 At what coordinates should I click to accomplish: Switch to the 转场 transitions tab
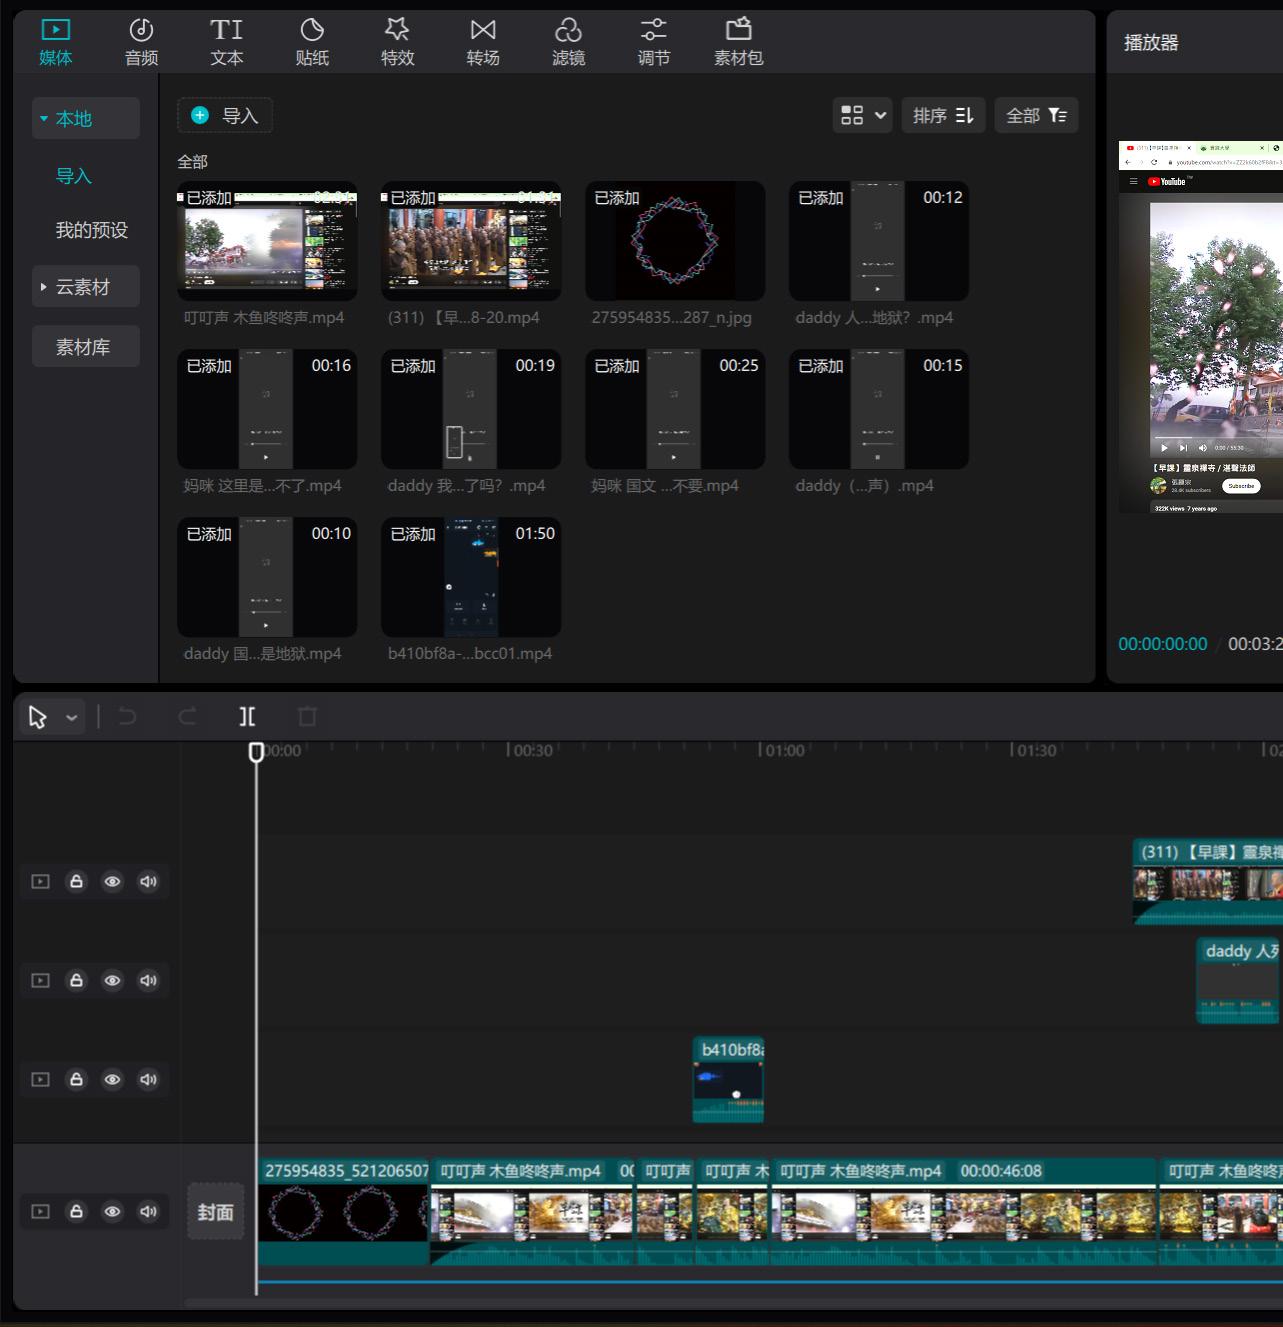(483, 43)
